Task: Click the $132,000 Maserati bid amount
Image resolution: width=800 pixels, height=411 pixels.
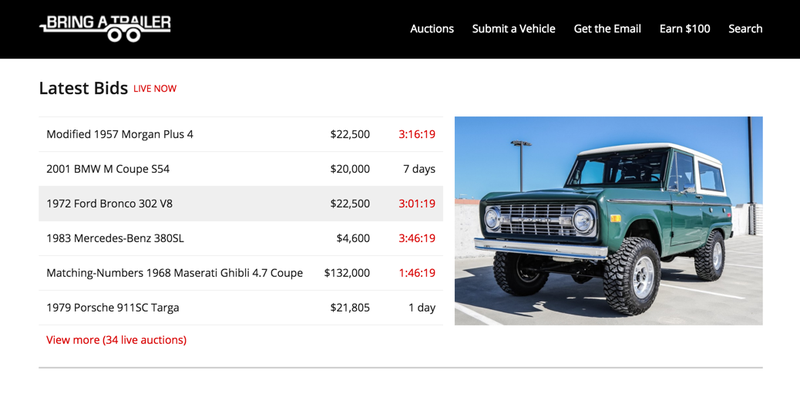Action: pyautogui.click(x=347, y=273)
